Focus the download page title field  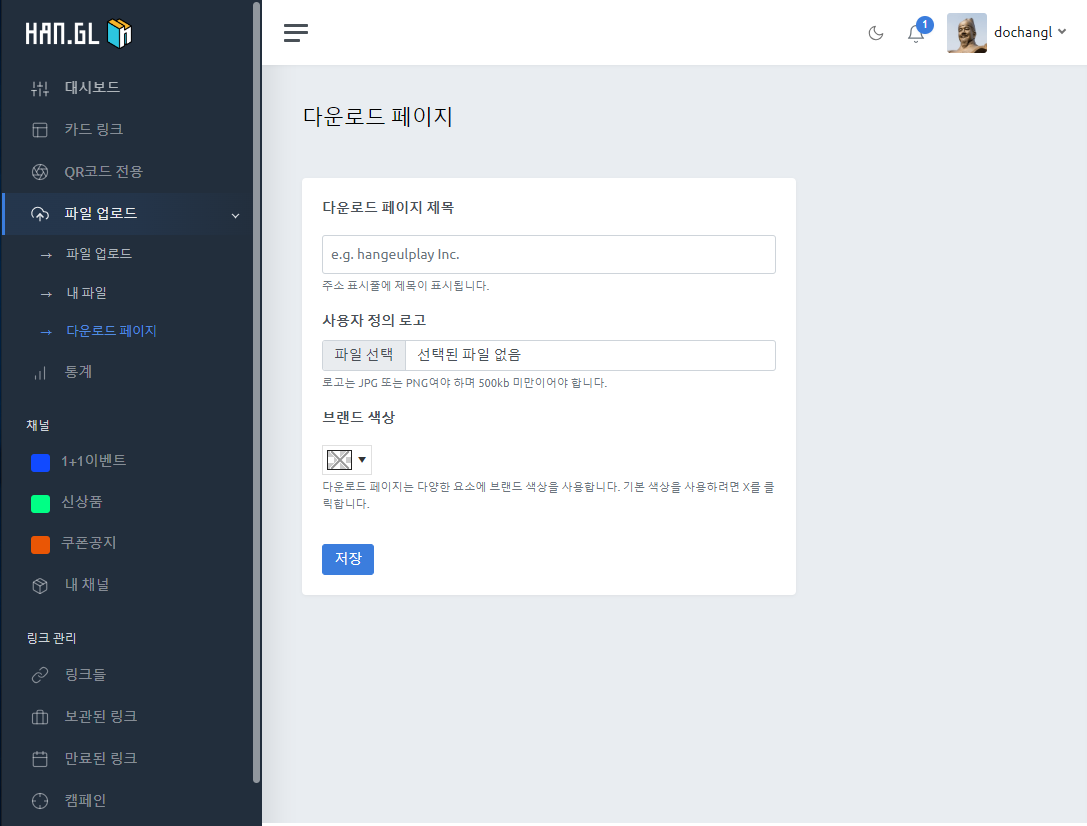coord(548,254)
